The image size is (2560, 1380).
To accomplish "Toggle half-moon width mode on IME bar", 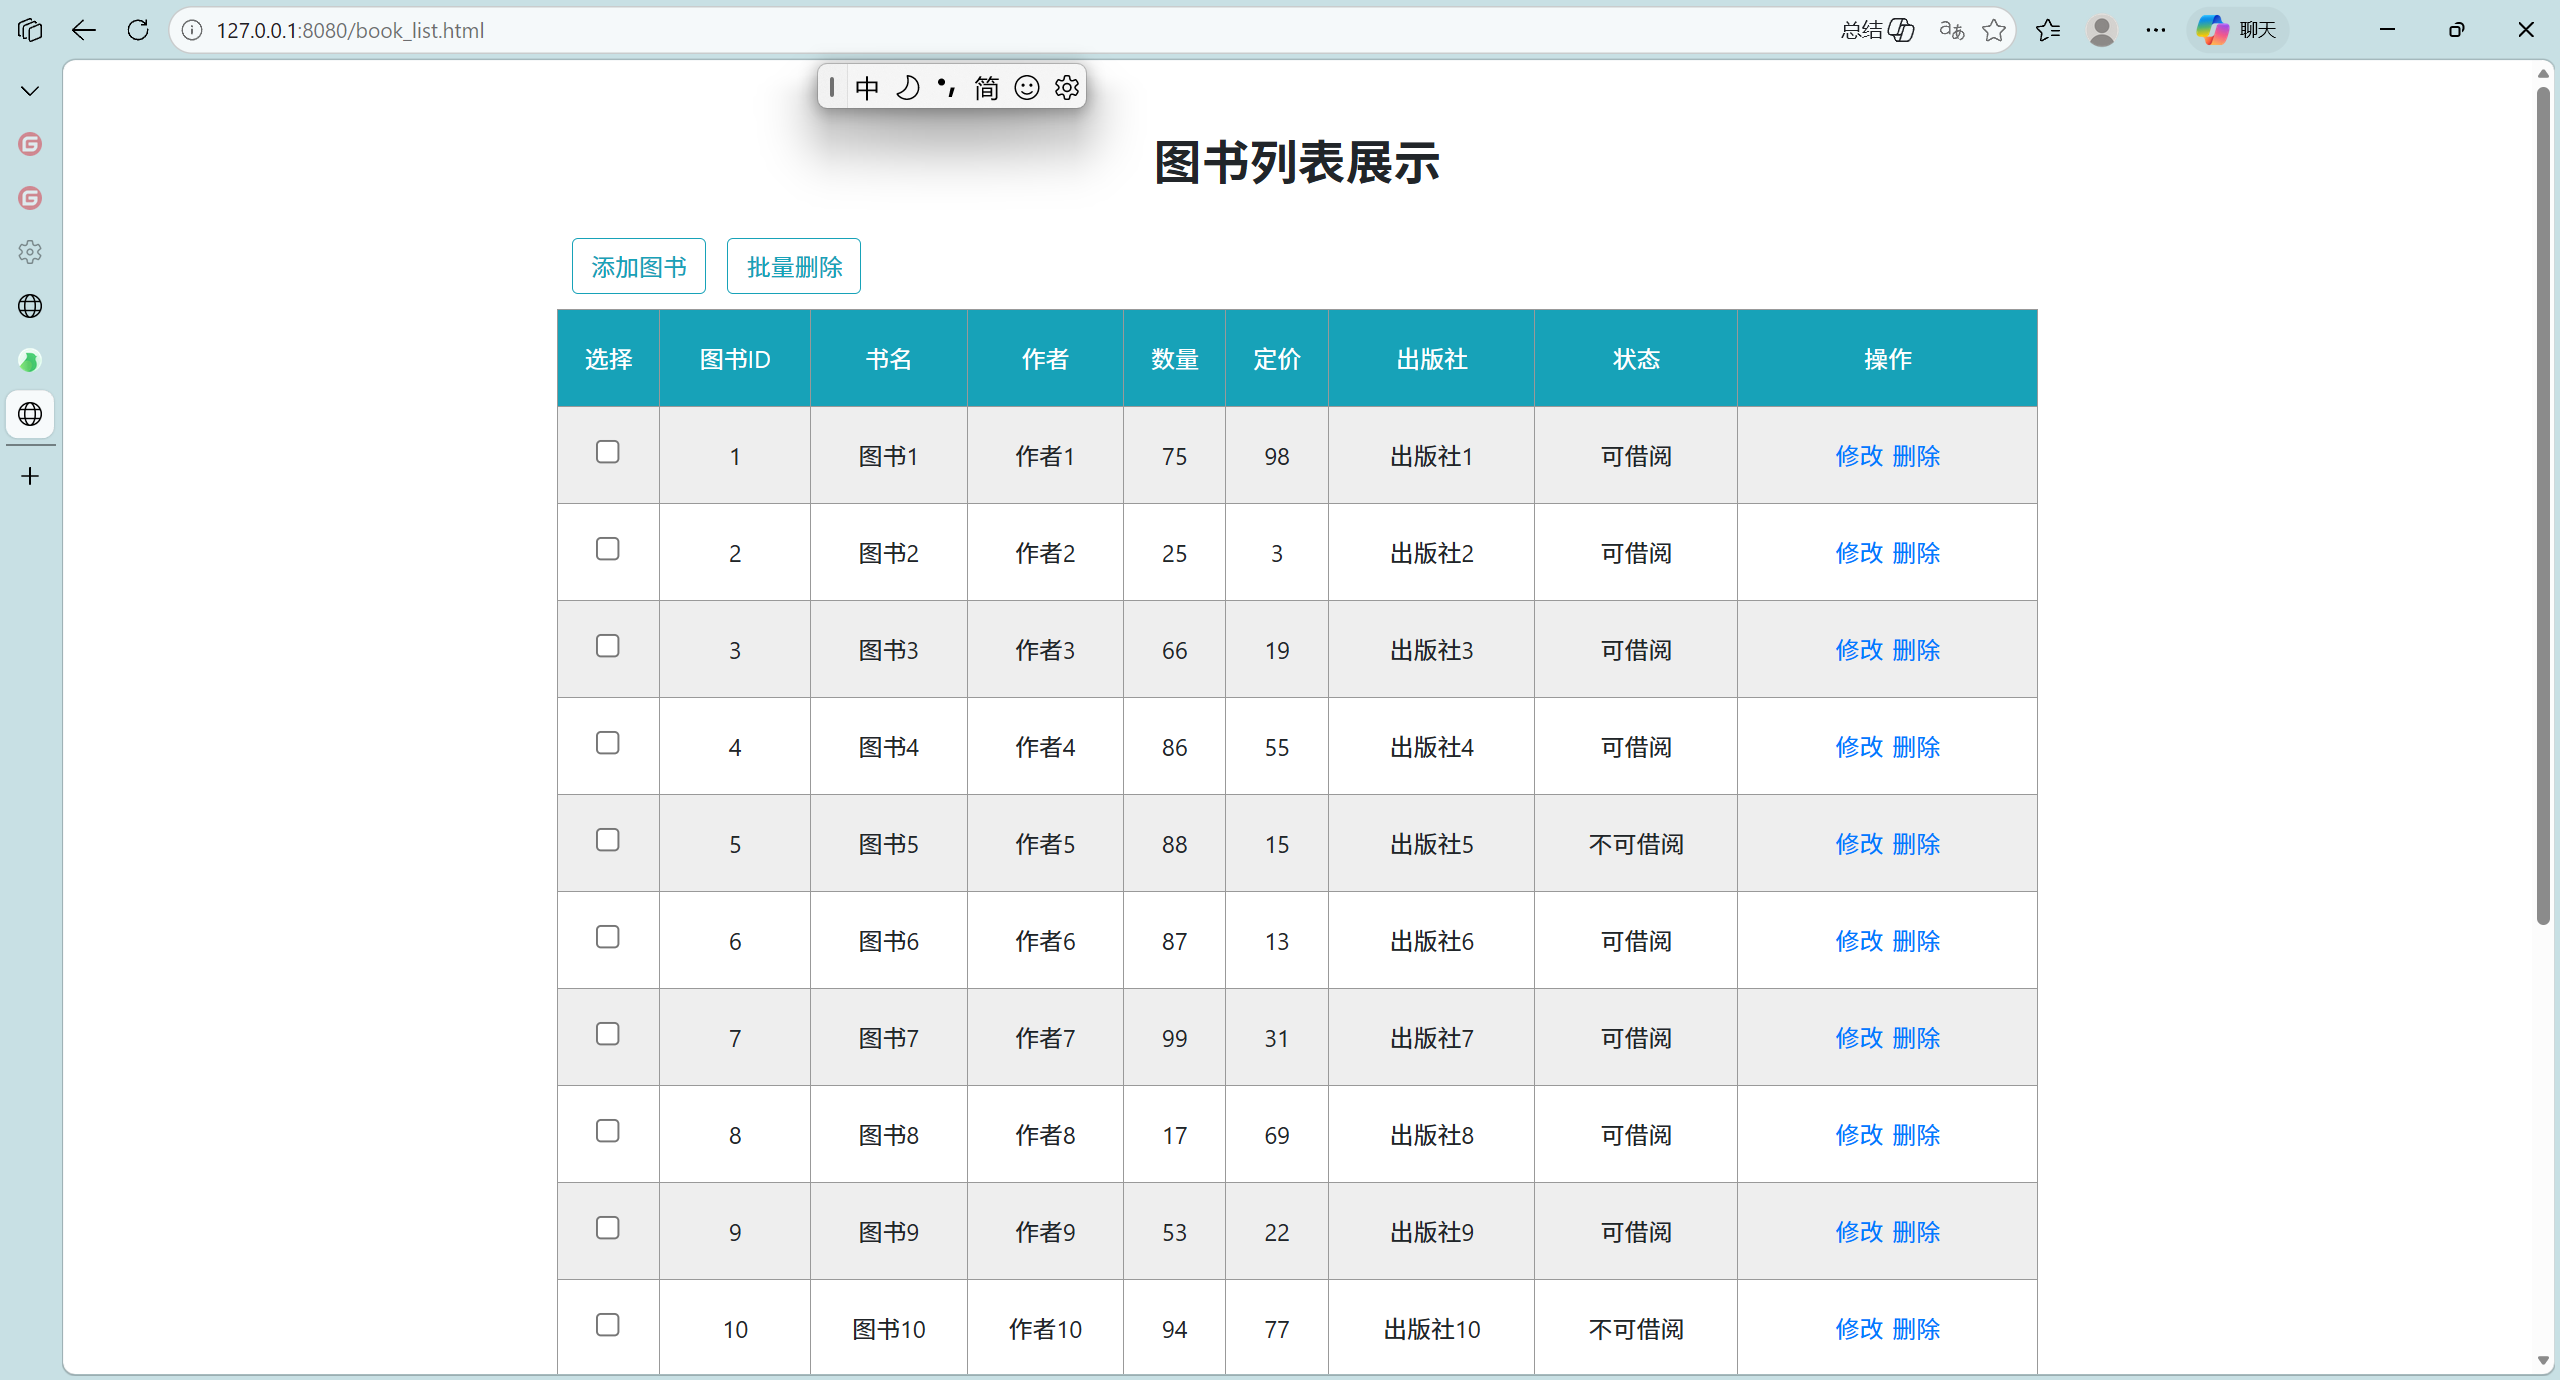I will pos(907,88).
